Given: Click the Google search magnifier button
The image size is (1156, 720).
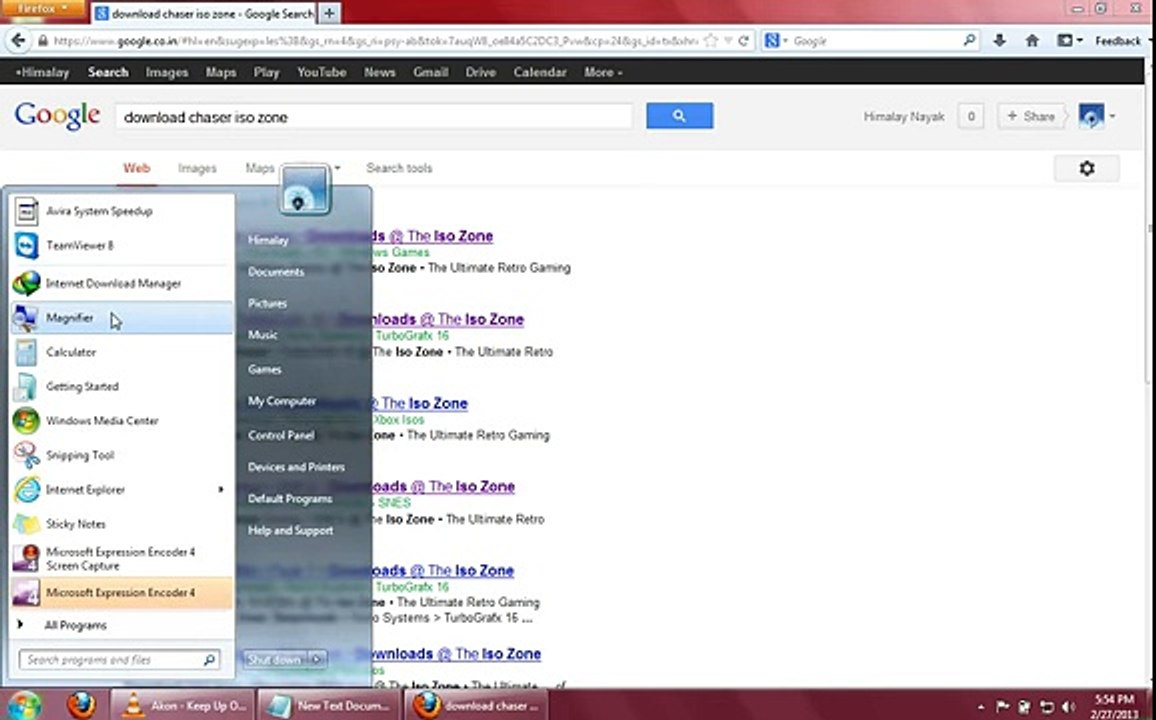Looking at the screenshot, I should [x=680, y=116].
